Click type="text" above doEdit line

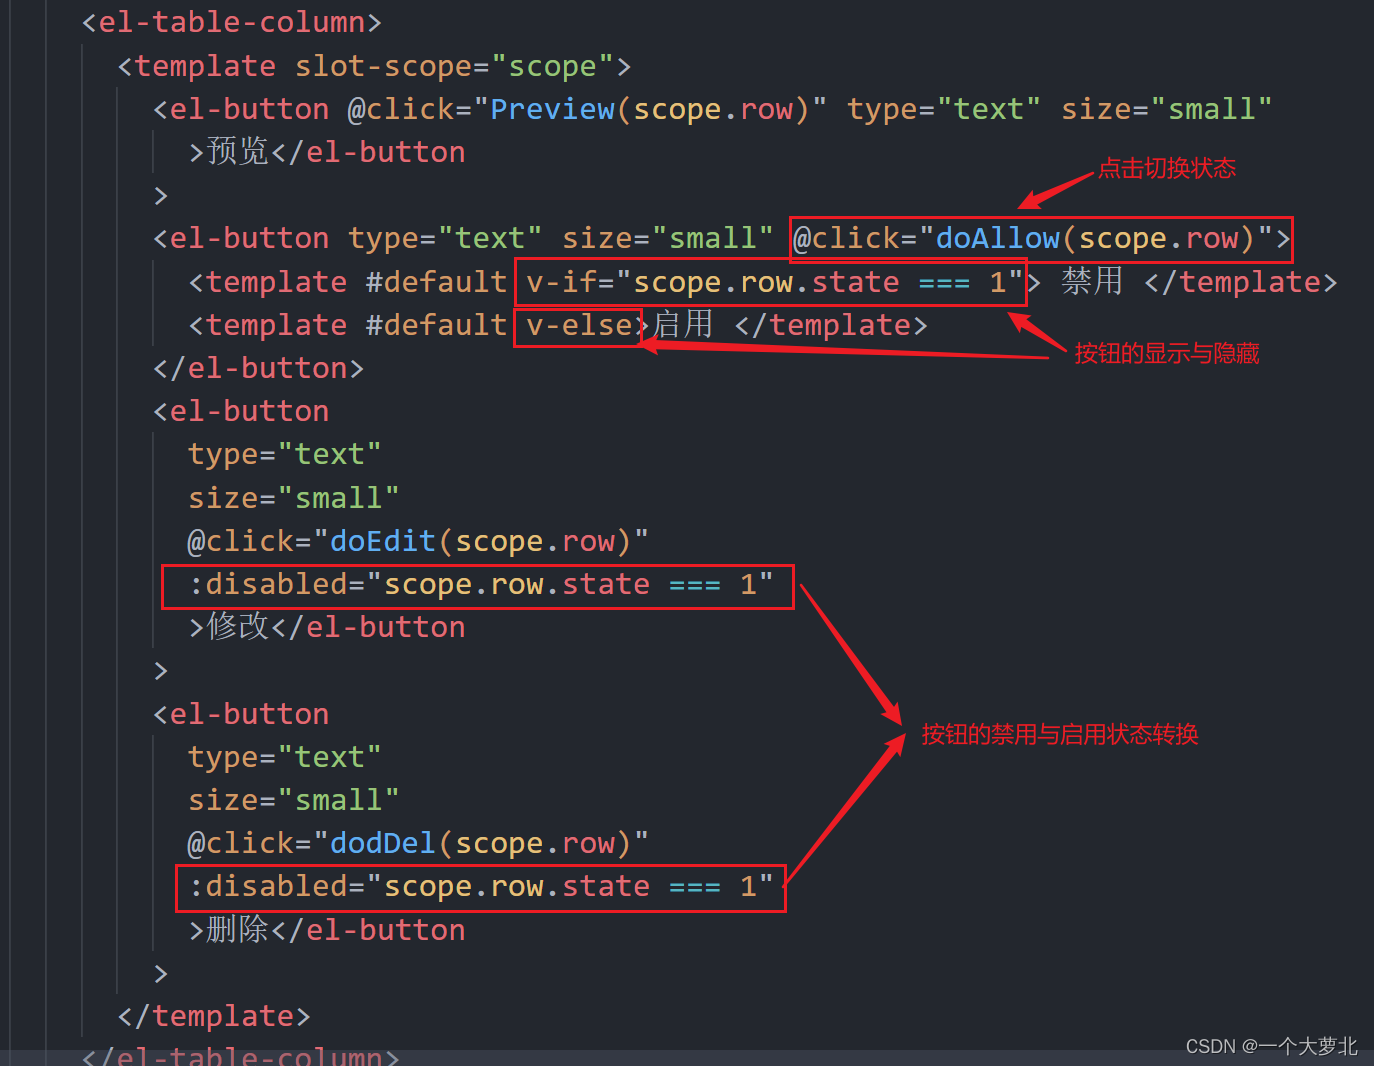tap(285, 454)
